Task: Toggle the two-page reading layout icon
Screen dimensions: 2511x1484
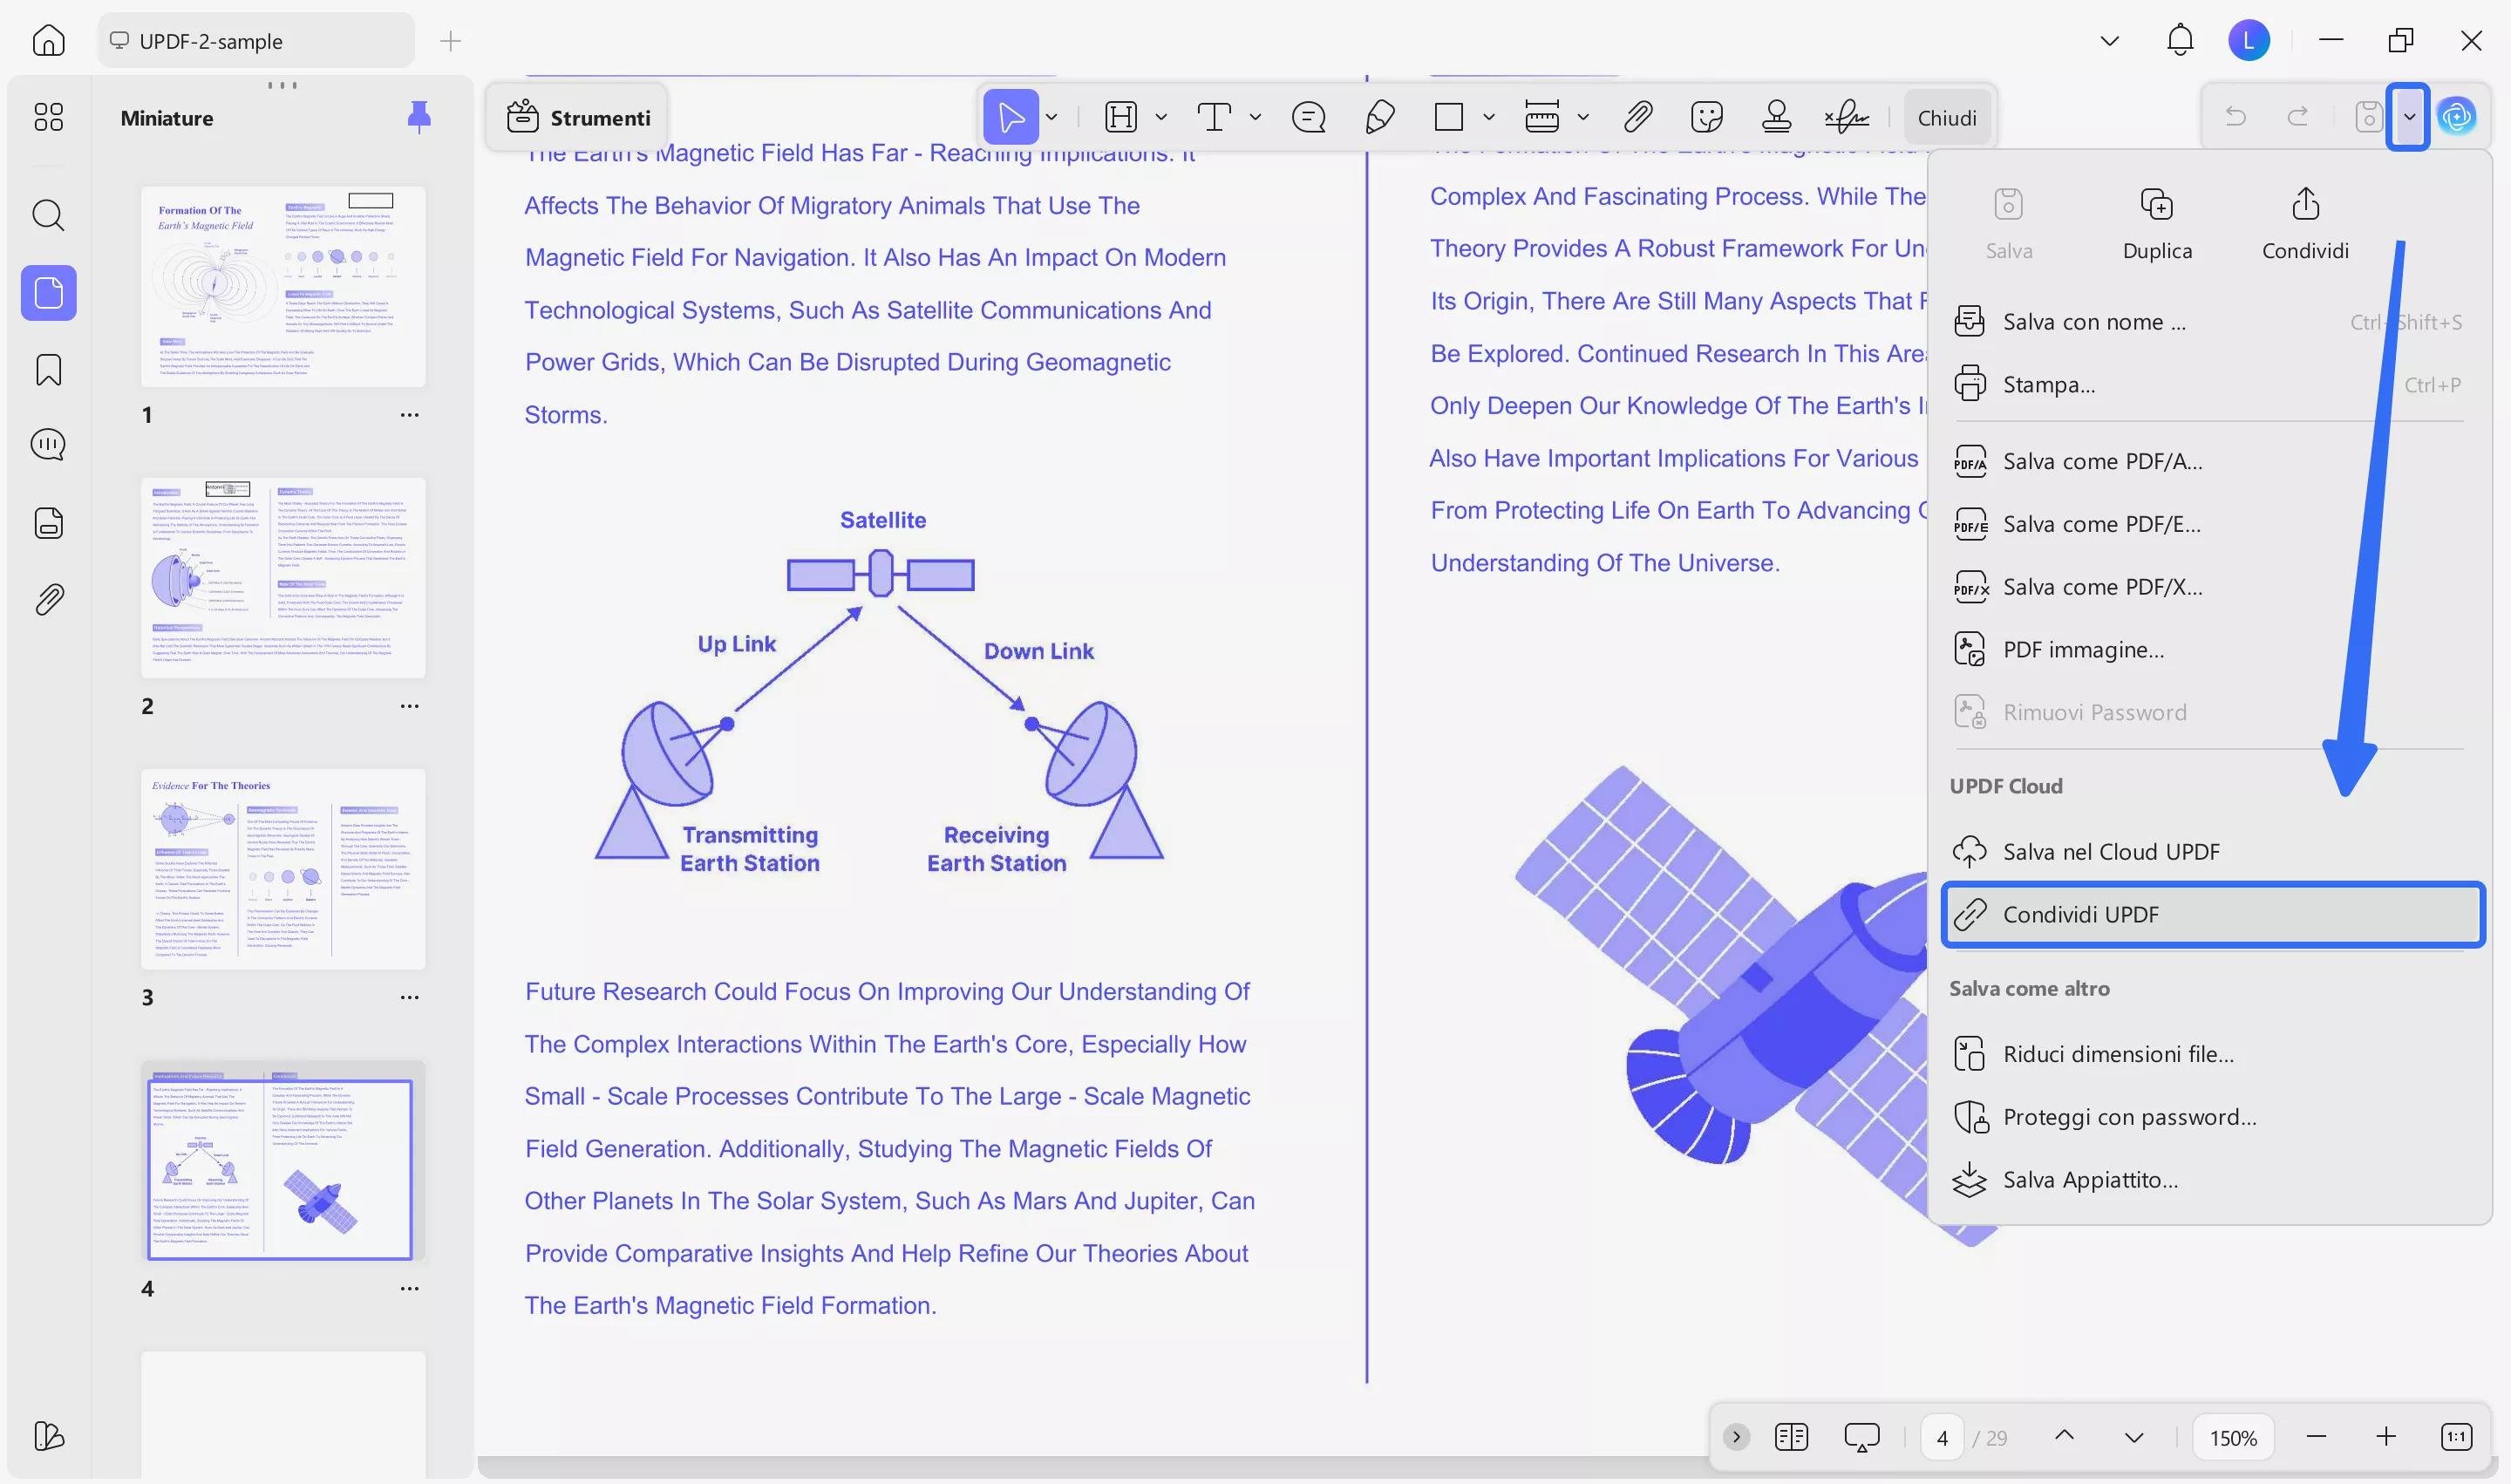Action: point(1791,1437)
